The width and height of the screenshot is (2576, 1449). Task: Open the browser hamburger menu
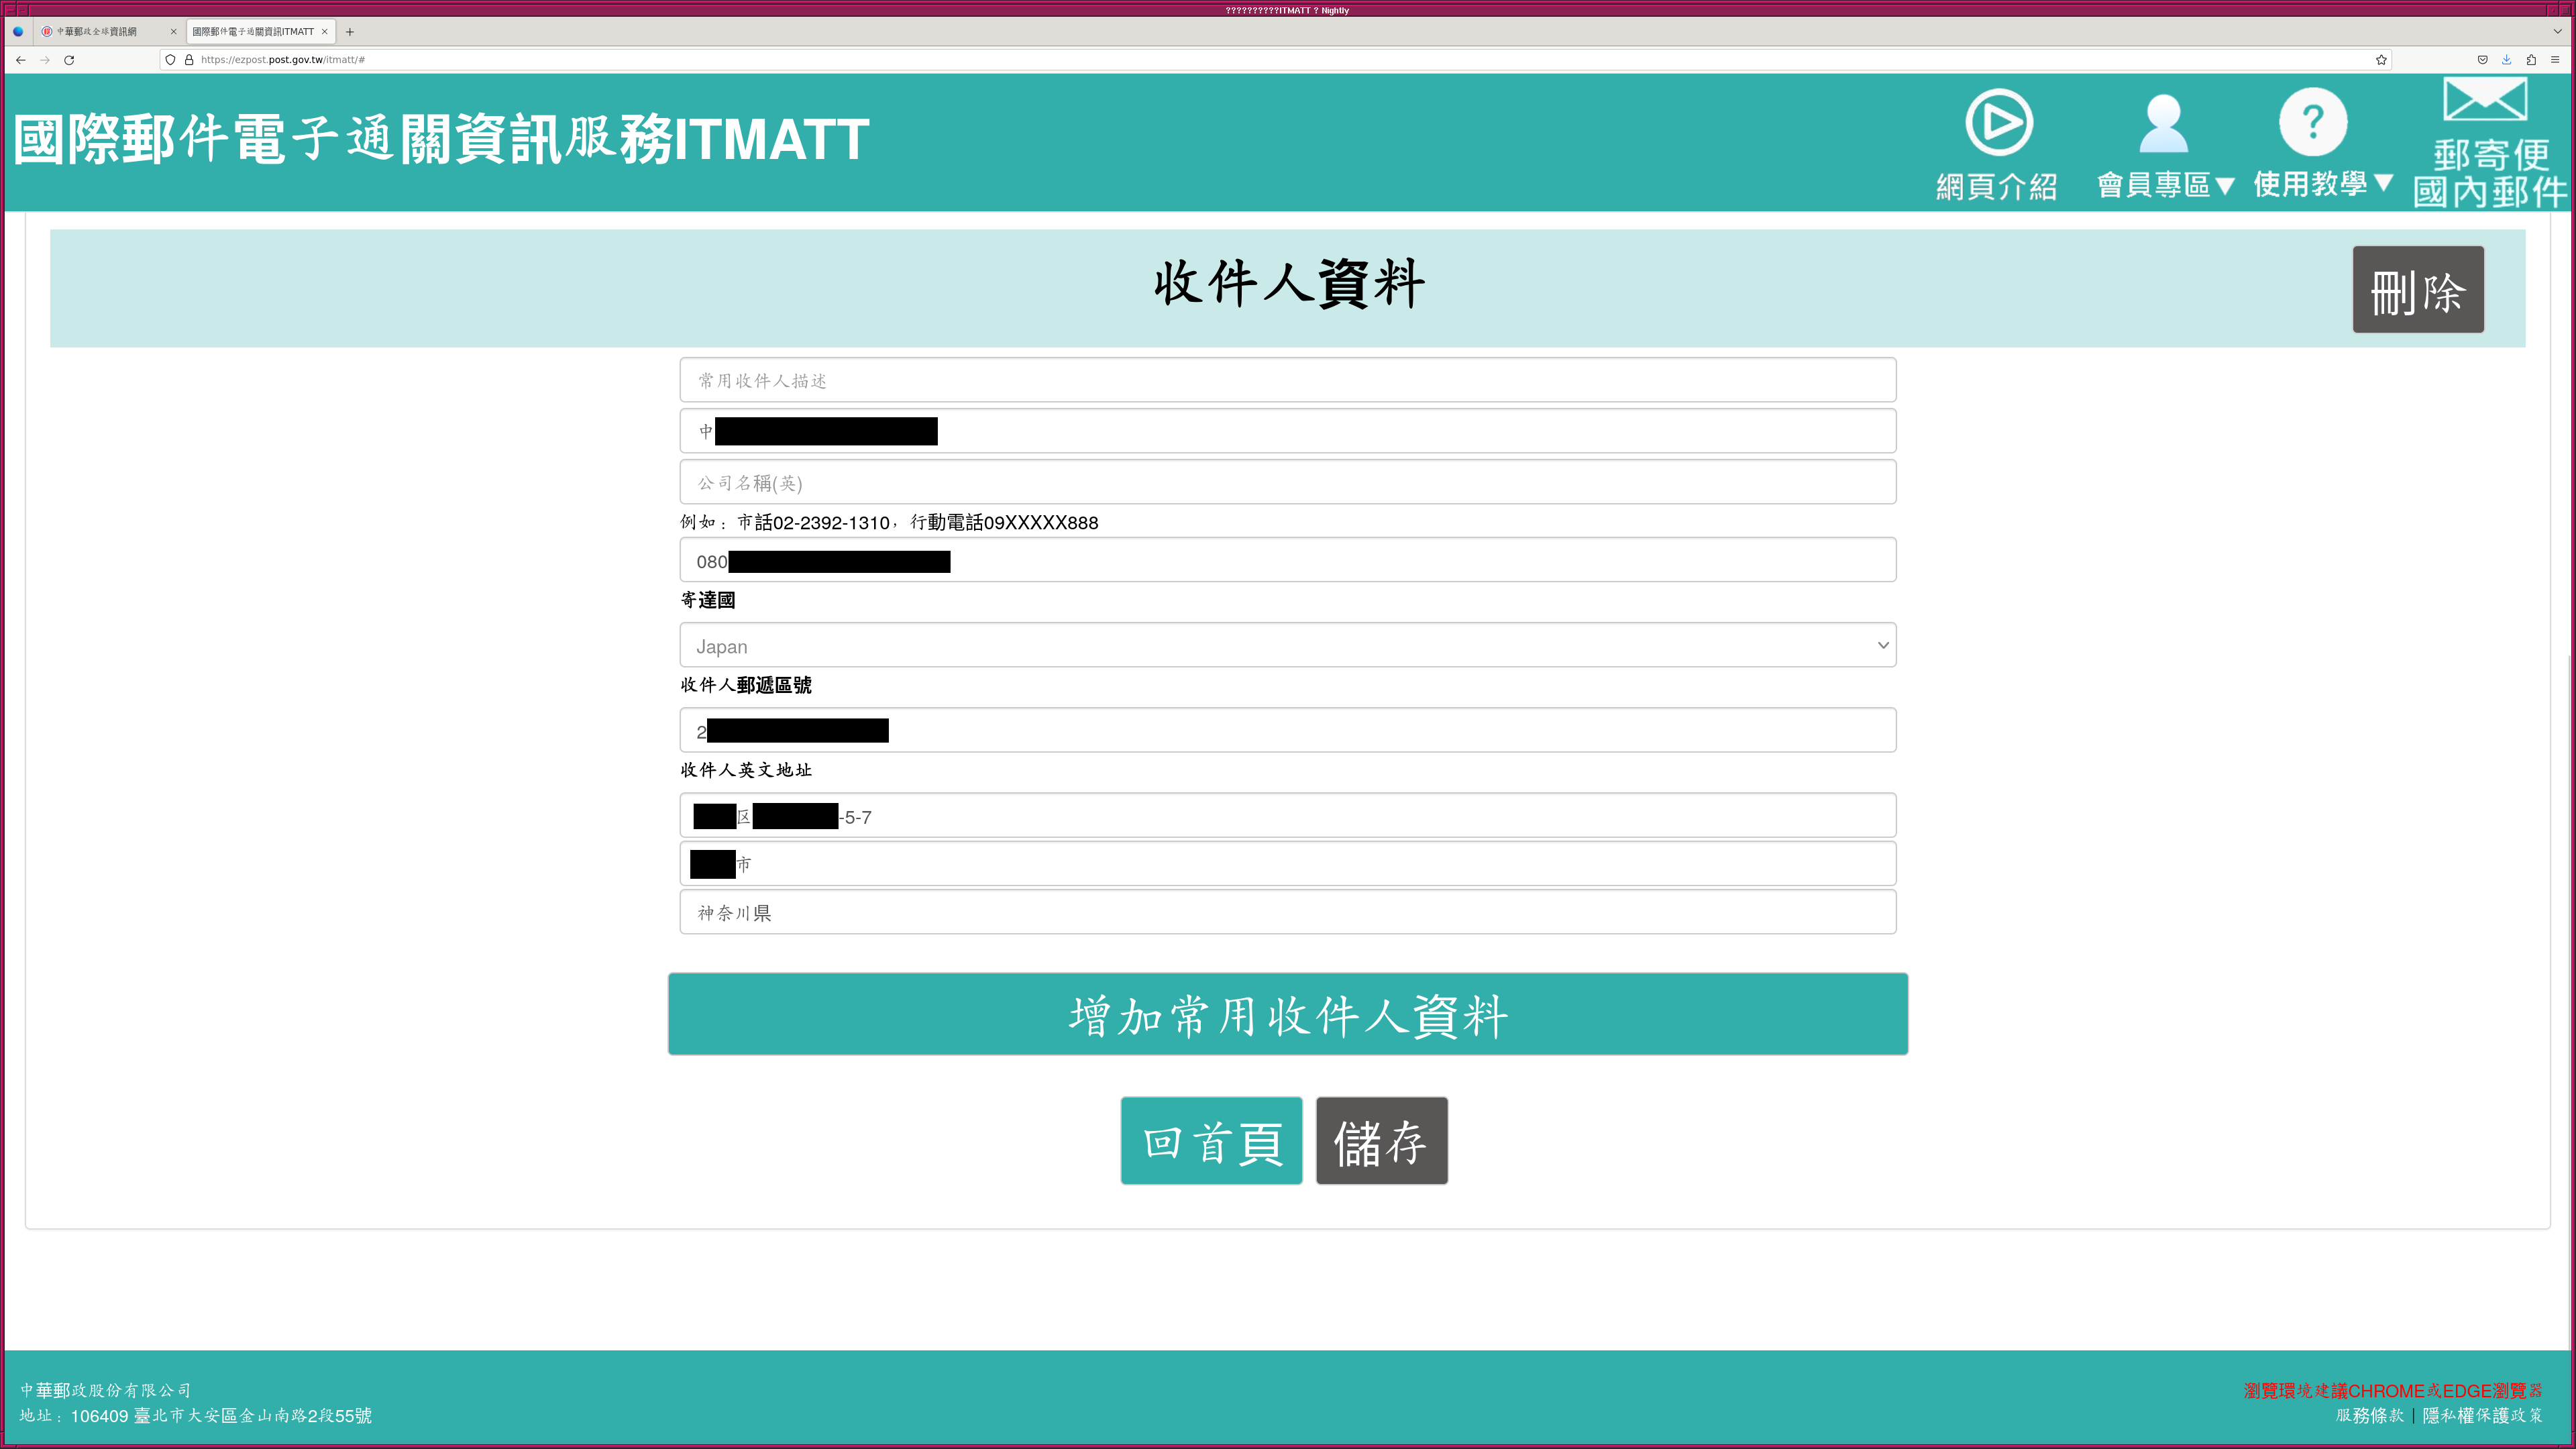tap(2555, 60)
